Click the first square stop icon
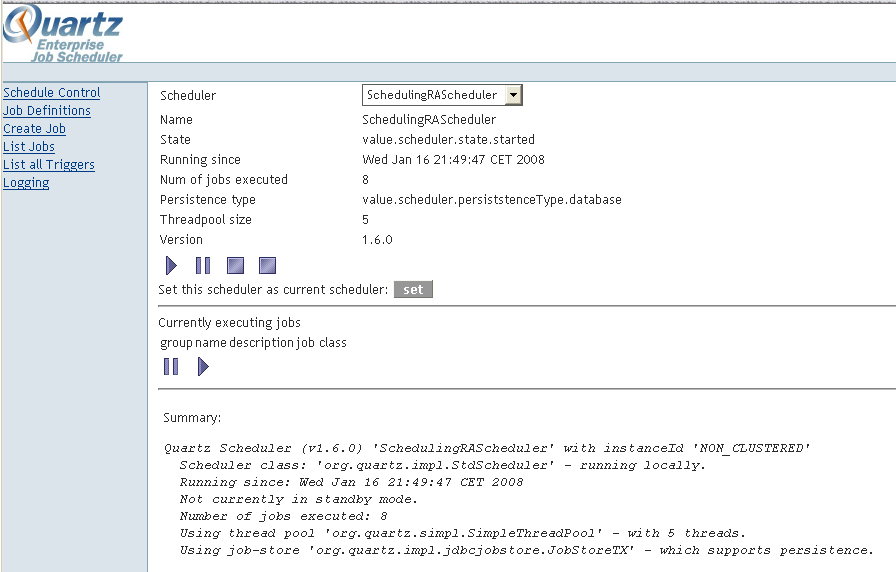The image size is (896, 572). (x=235, y=266)
